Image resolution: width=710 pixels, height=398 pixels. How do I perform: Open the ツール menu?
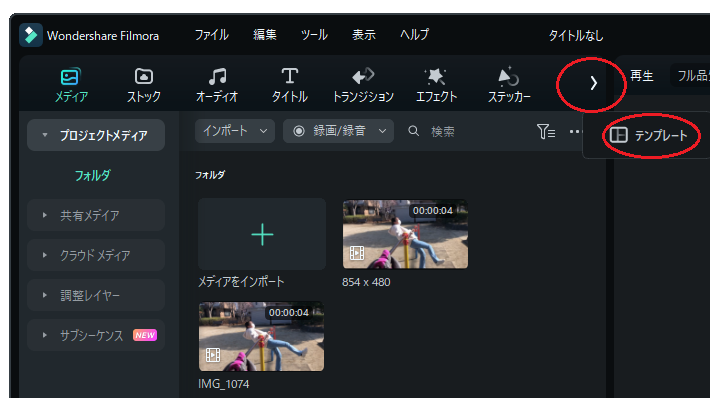(314, 35)
